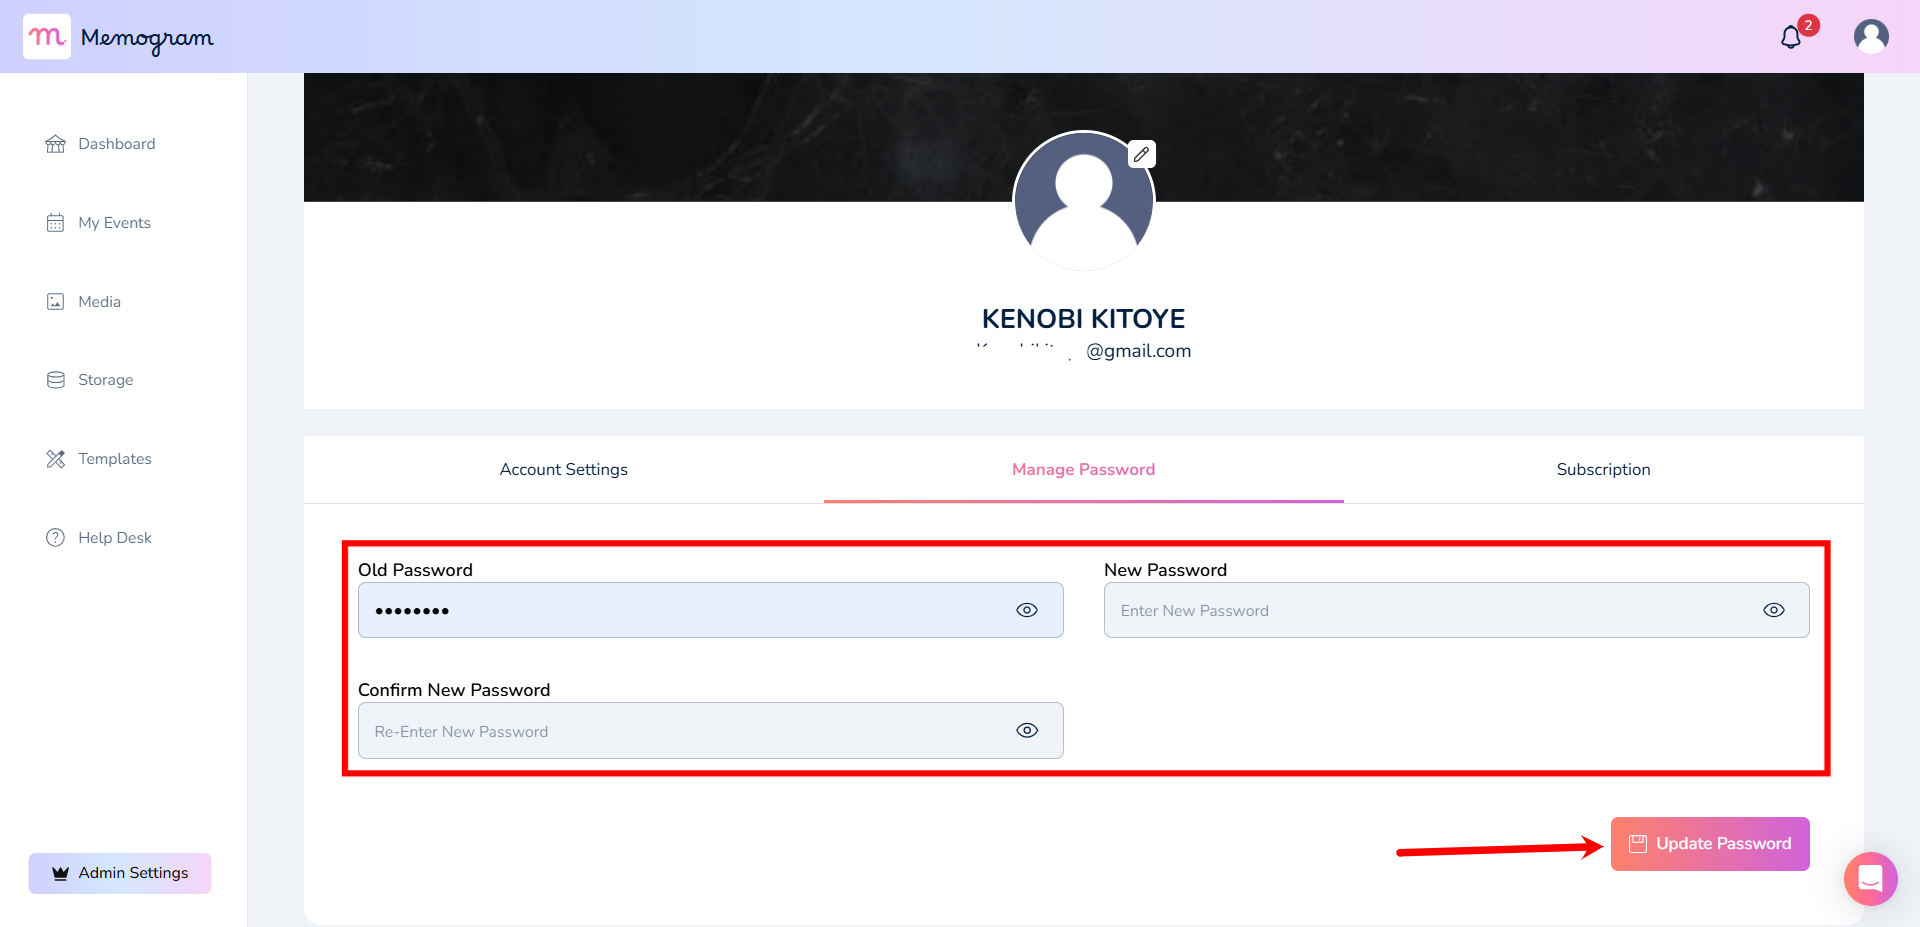Show the Old Password value
Image resolution: width=1920 pixels, height=927 pixels.
coord(1027,610)
